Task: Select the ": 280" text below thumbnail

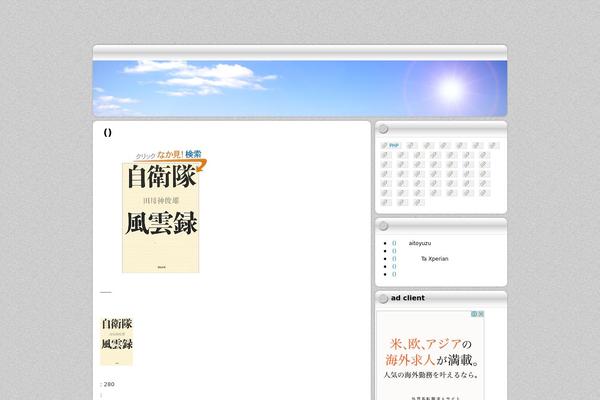Action: (x=107, y=384)
